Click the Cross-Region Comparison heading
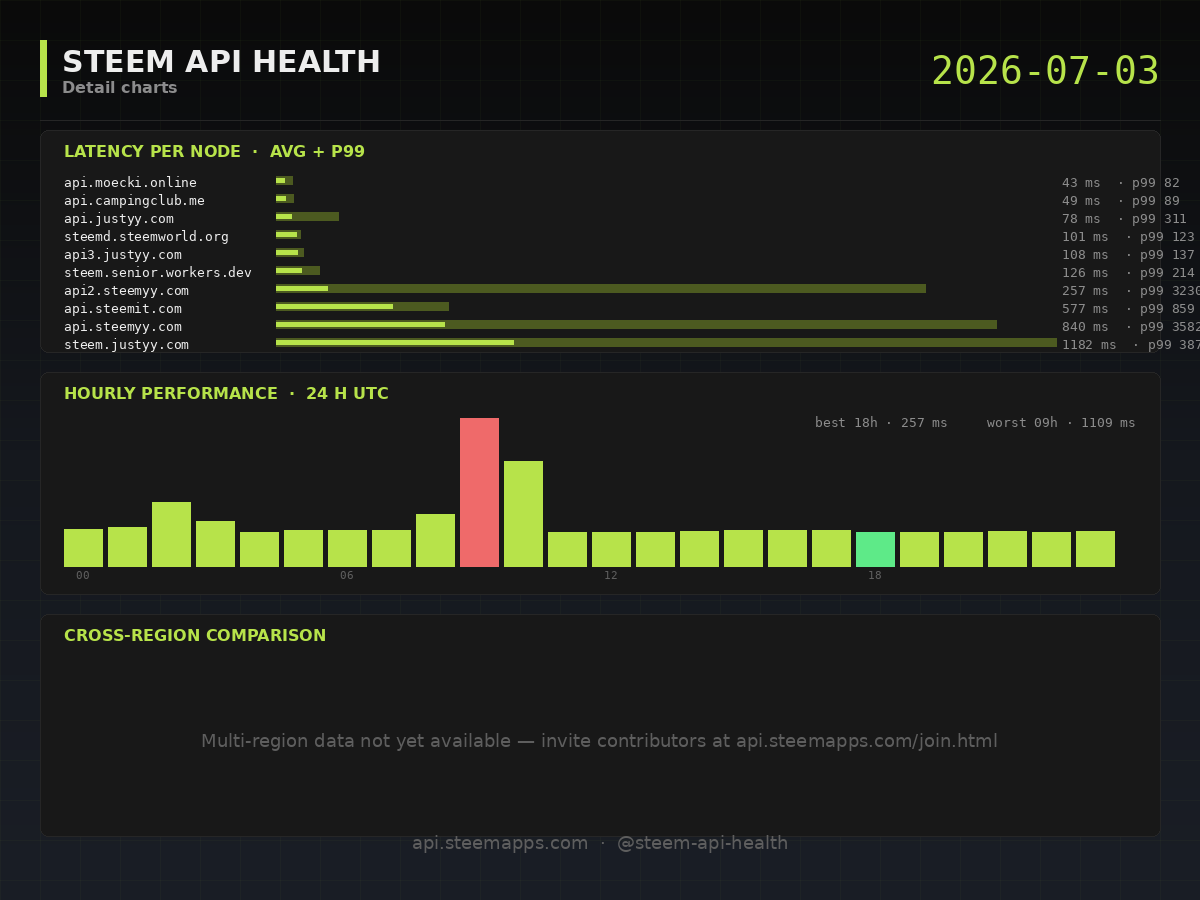 [195, 636]
